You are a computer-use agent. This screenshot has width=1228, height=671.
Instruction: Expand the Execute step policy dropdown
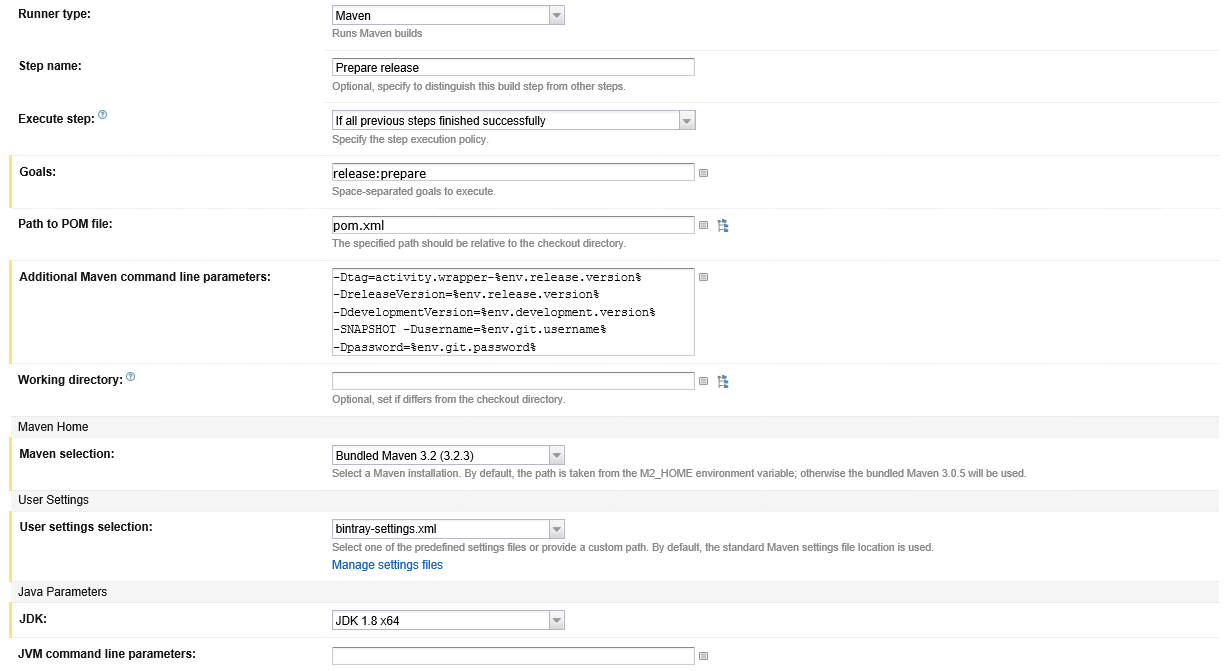(513, 120)
